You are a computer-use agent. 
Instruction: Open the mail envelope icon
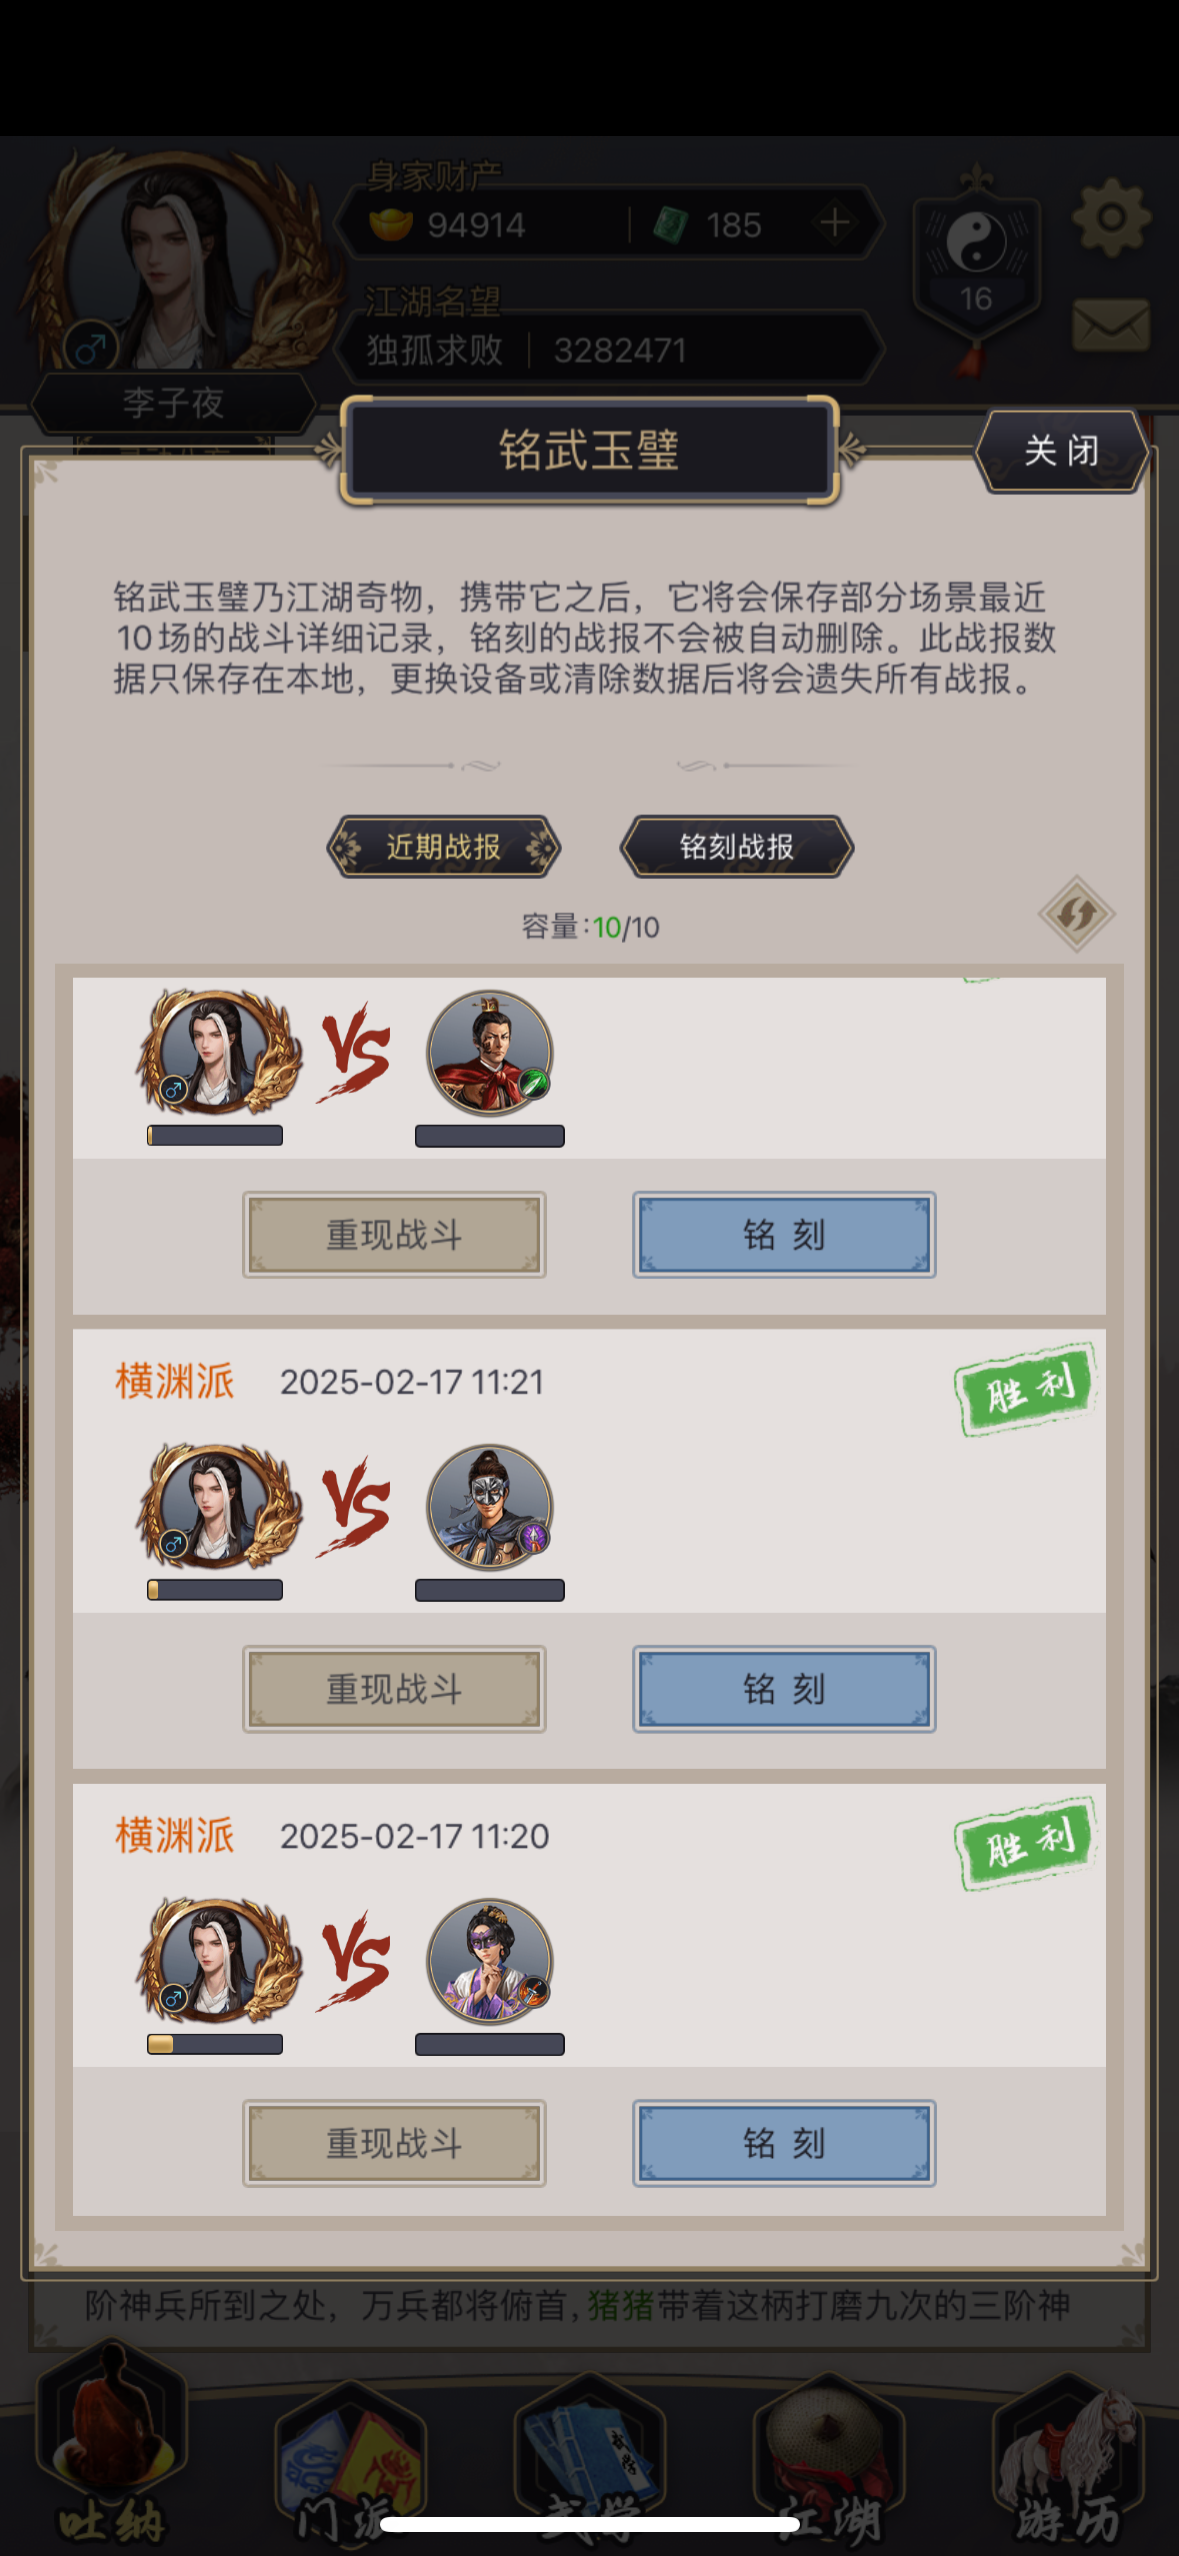pos(1111,325)
